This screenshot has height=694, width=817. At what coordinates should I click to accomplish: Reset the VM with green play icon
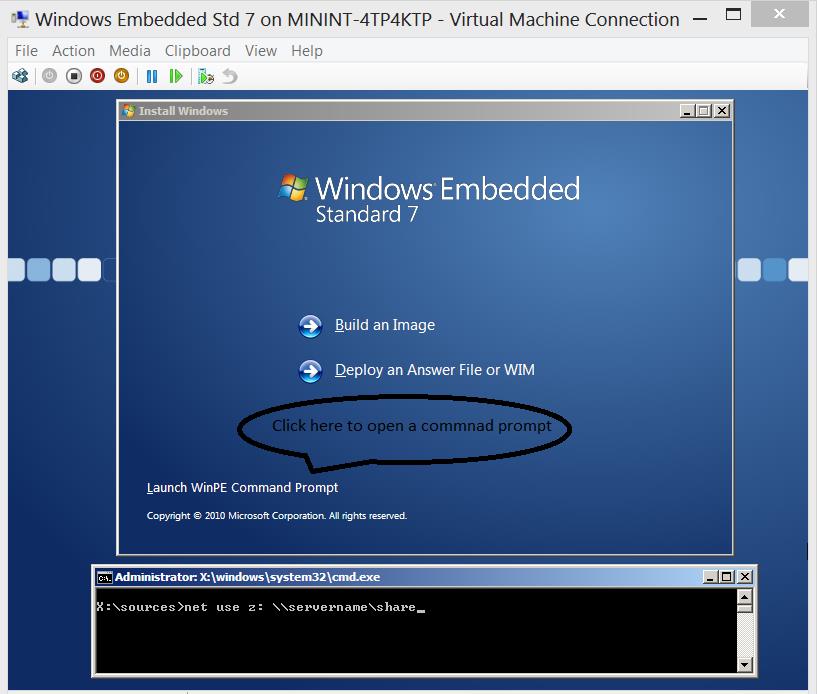(x=176, y=77)
